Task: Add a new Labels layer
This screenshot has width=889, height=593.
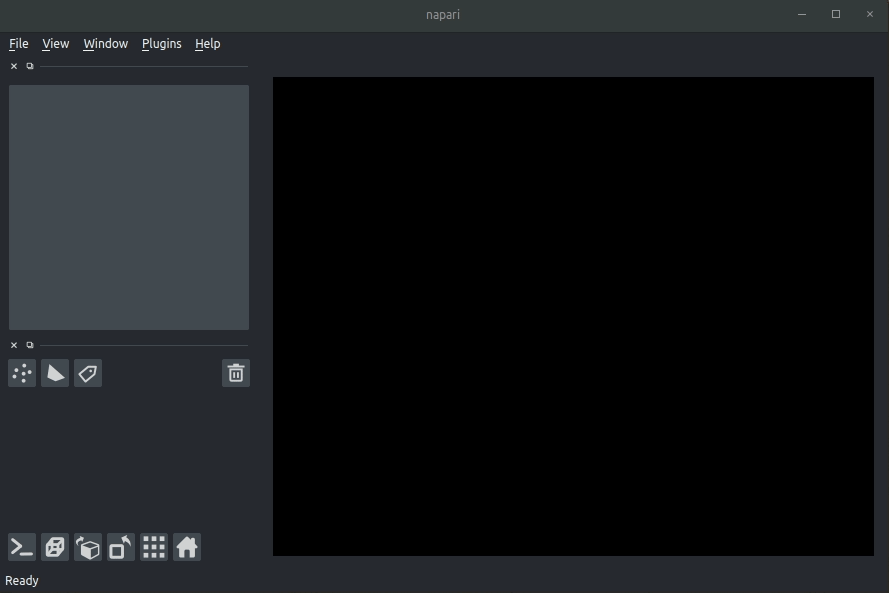Action: (x=87, y=373)
